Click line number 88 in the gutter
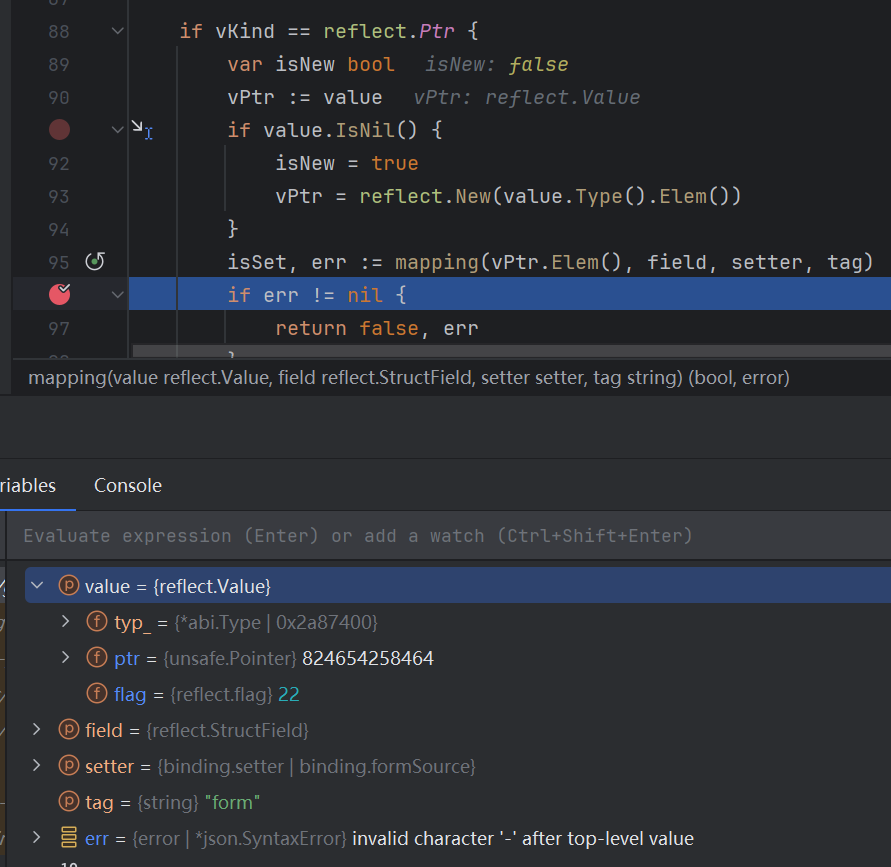This screenshot has height=867, width=891. pos(59,31)
